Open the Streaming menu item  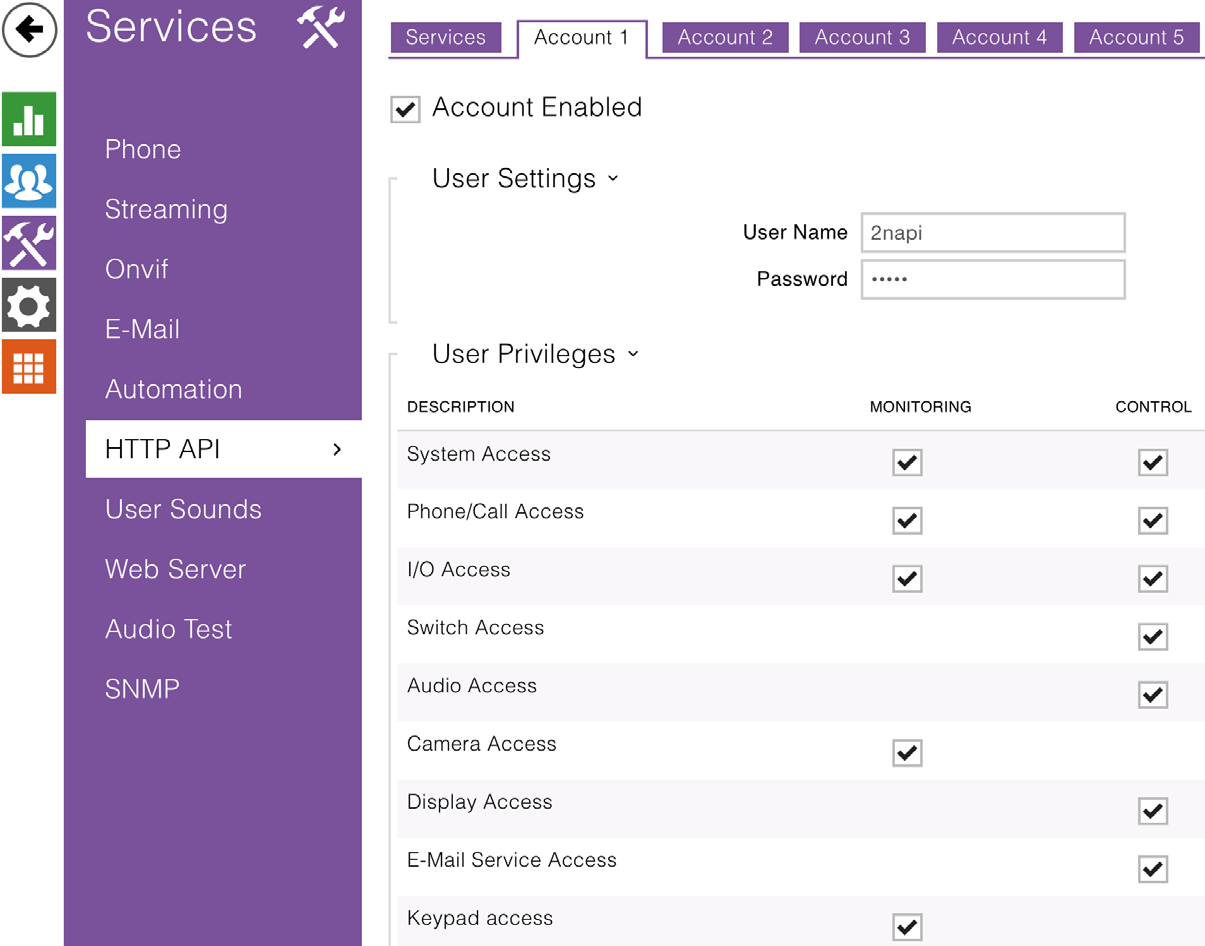(x=166, y=209)
